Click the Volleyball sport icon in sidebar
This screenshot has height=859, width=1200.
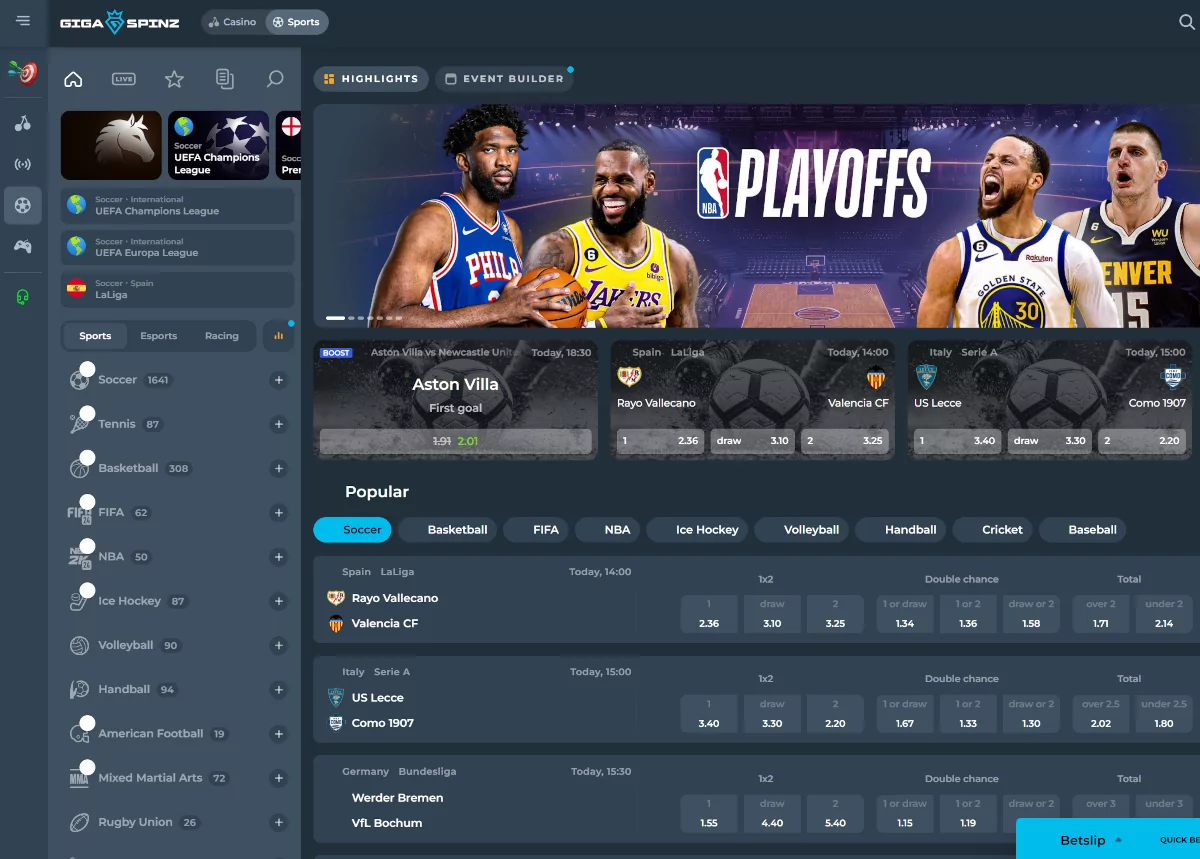pos(80,645)
